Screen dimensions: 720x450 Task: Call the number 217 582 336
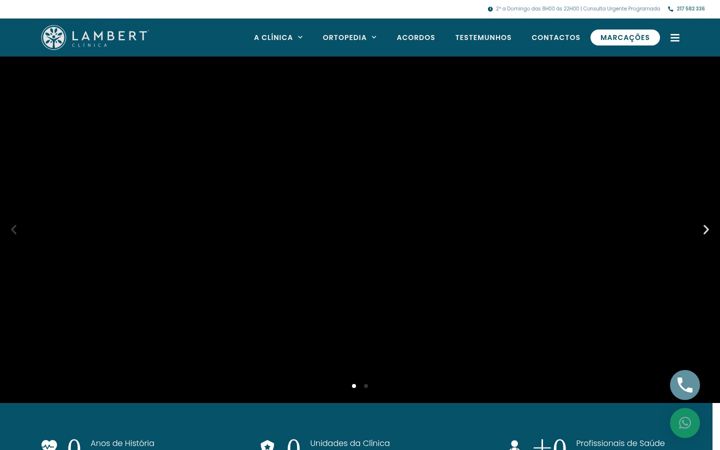pyautogui.click(x=690, y=9)
